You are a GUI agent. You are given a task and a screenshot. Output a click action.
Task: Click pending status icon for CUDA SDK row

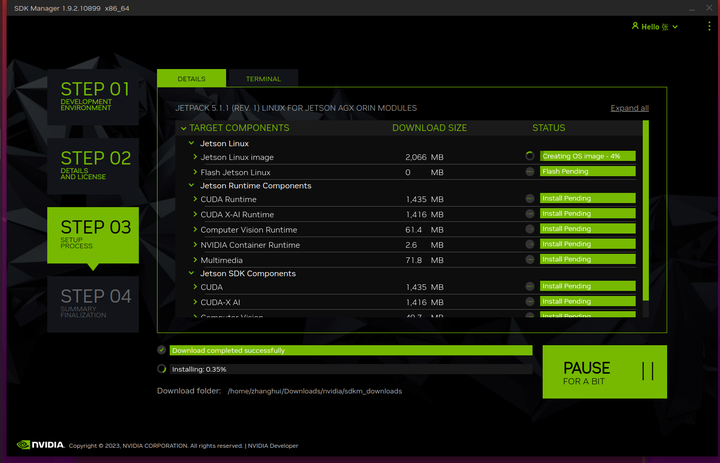530,286
